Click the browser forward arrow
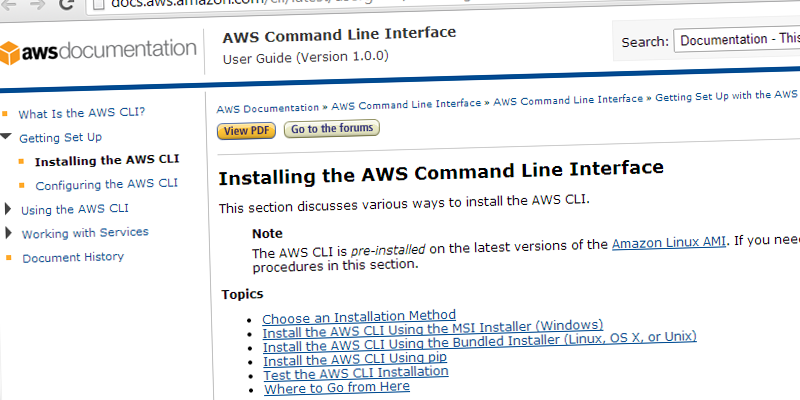The width and height of the screenshot is (800, 400). [x=38, y=4]
